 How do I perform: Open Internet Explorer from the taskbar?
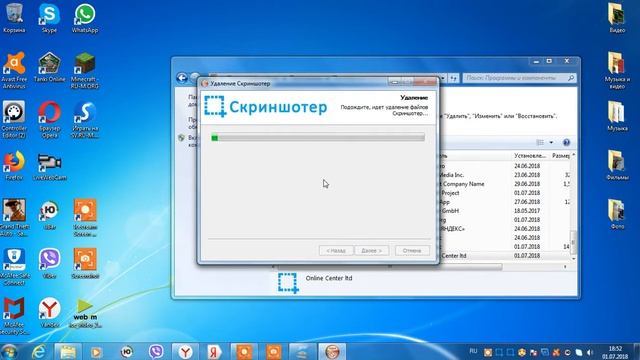pos(39,351)
